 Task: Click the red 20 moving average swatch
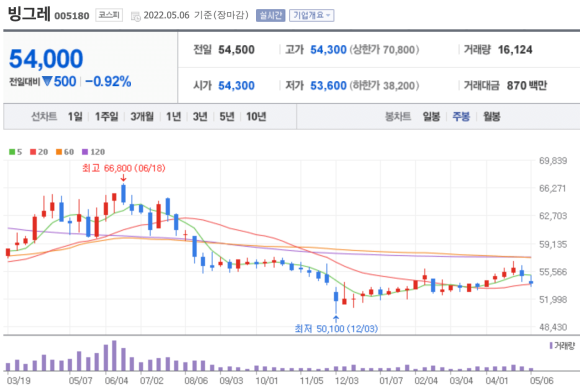tap(33, 152)
